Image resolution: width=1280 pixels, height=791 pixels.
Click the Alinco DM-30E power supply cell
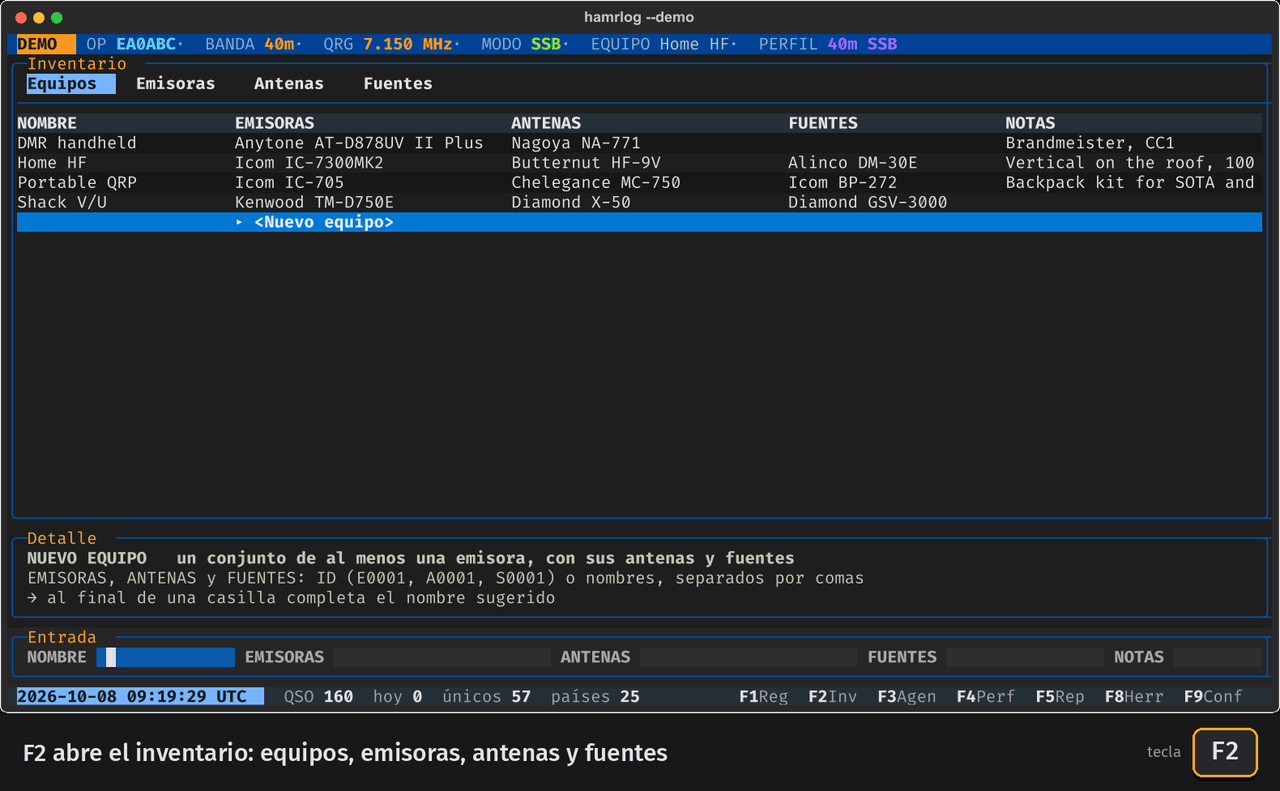pyautogui.click(x=853, y=163)
